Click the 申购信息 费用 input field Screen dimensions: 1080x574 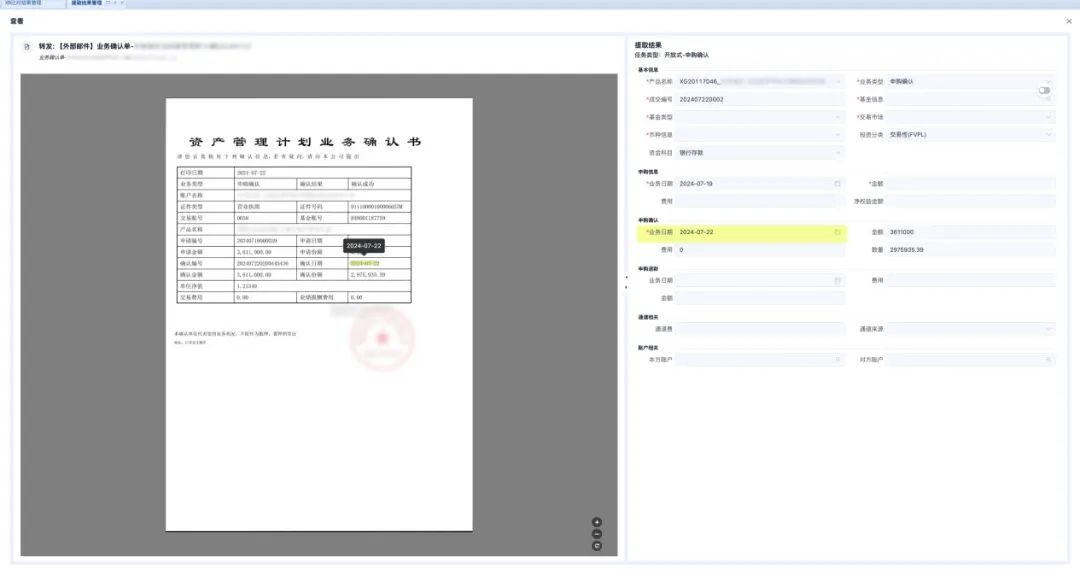pos(760,202)
